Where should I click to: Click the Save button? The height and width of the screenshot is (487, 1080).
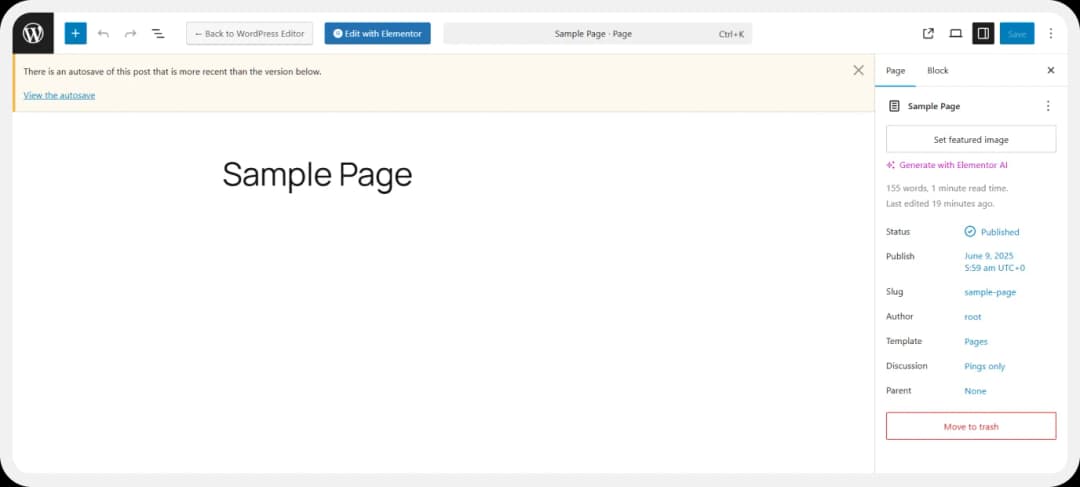click(1017, 33)
